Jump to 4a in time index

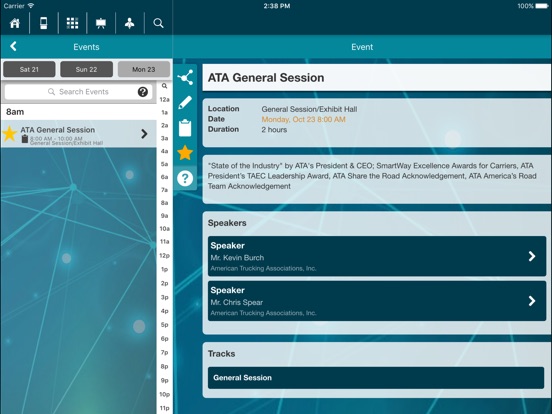pos(164,151)
